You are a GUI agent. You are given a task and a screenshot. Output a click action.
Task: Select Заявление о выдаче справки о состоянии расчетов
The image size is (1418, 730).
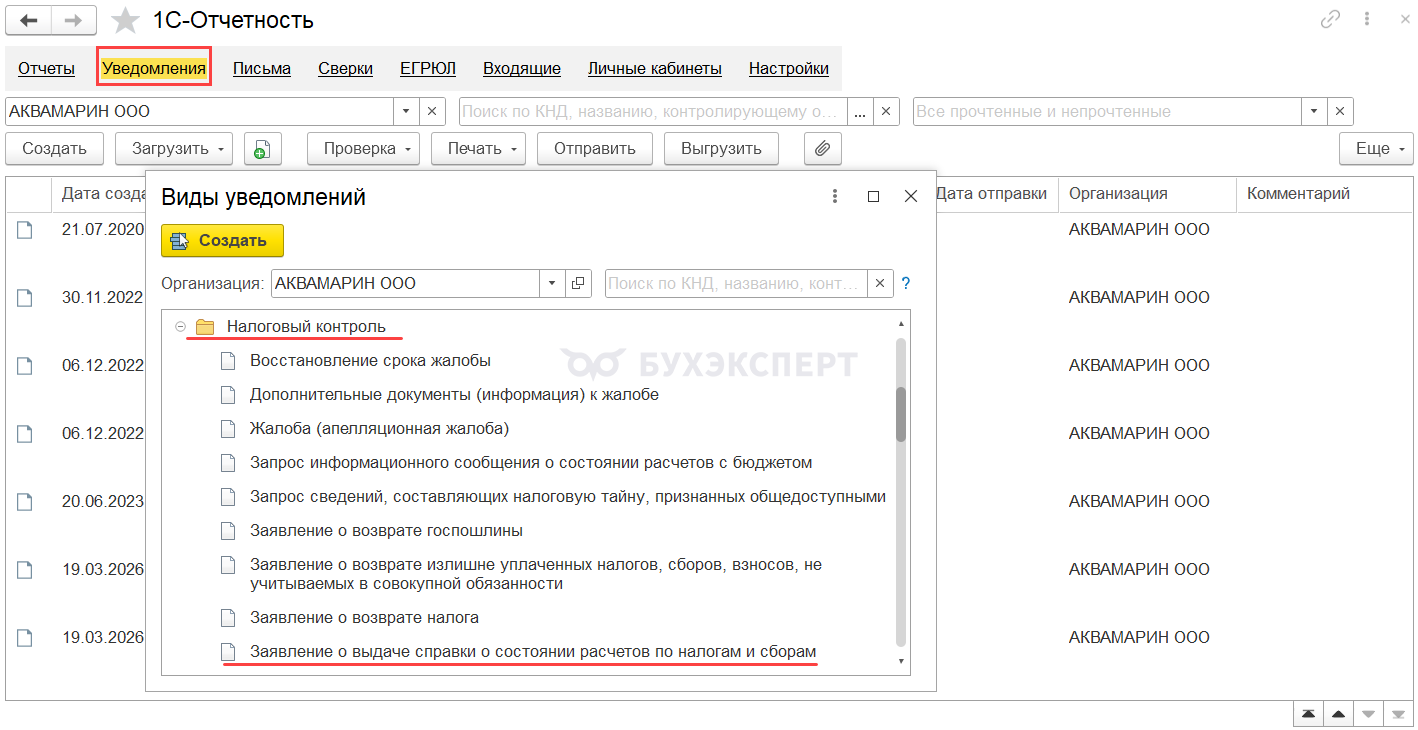point(533,652)
